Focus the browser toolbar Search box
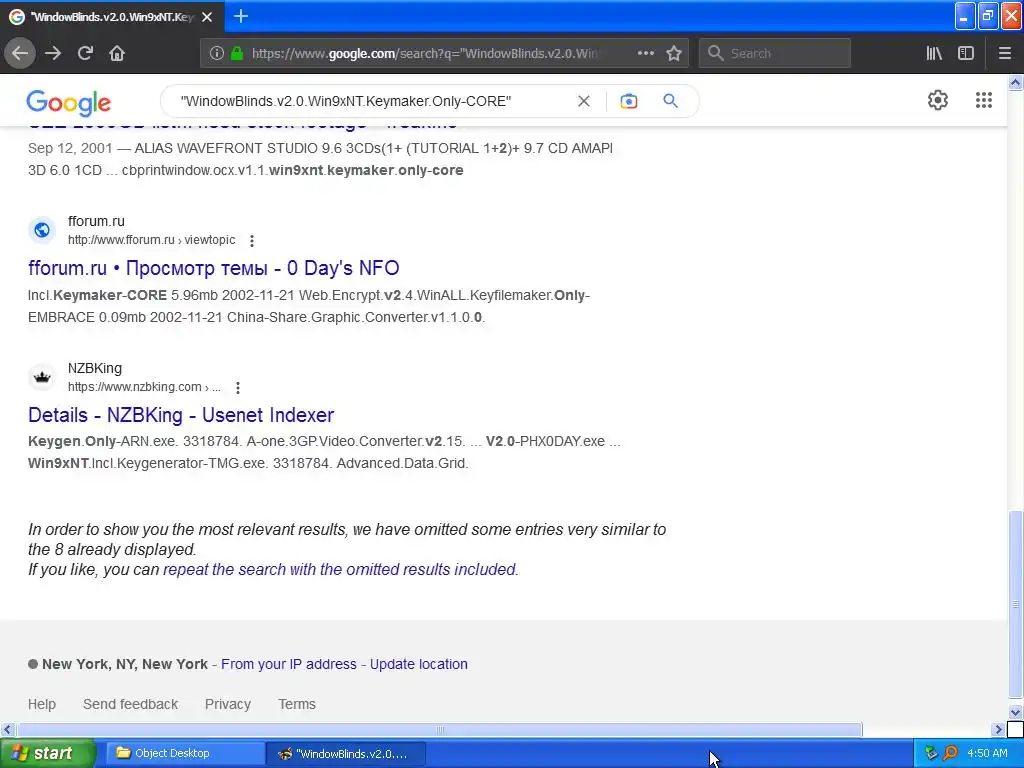Viewport: 1024px width, 768px height. 775,54
